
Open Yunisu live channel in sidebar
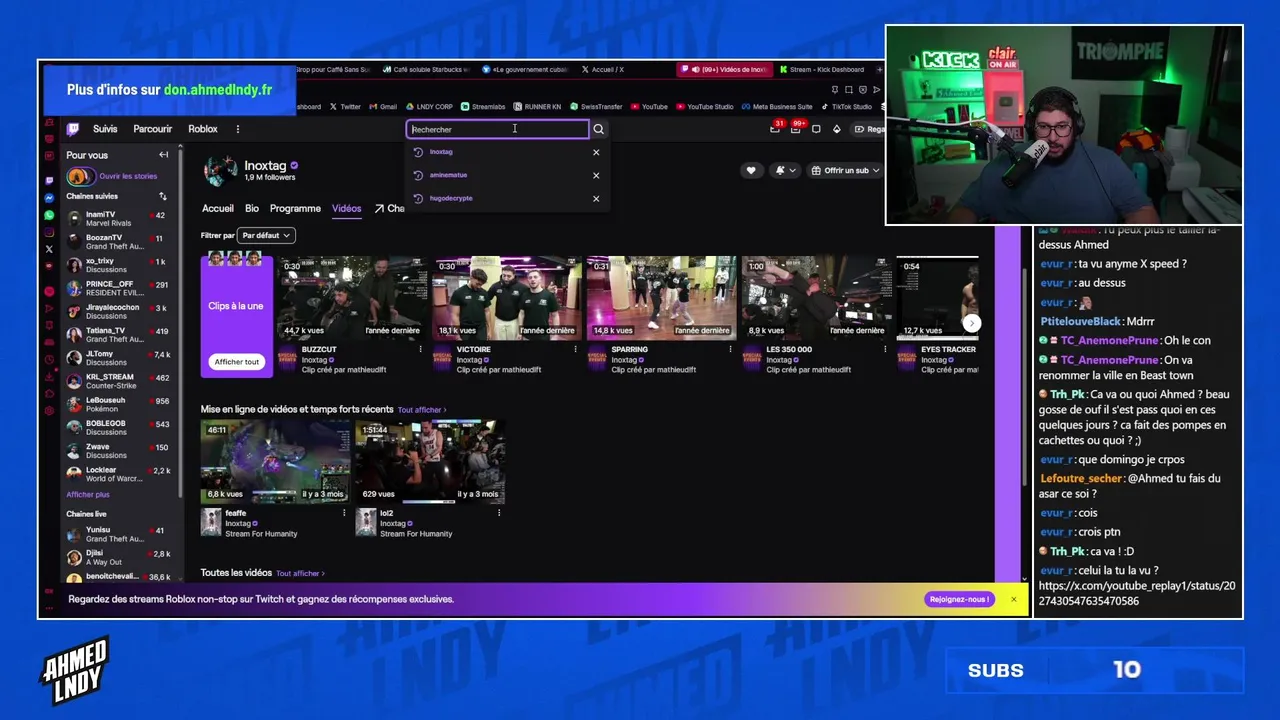coord(120,534)
